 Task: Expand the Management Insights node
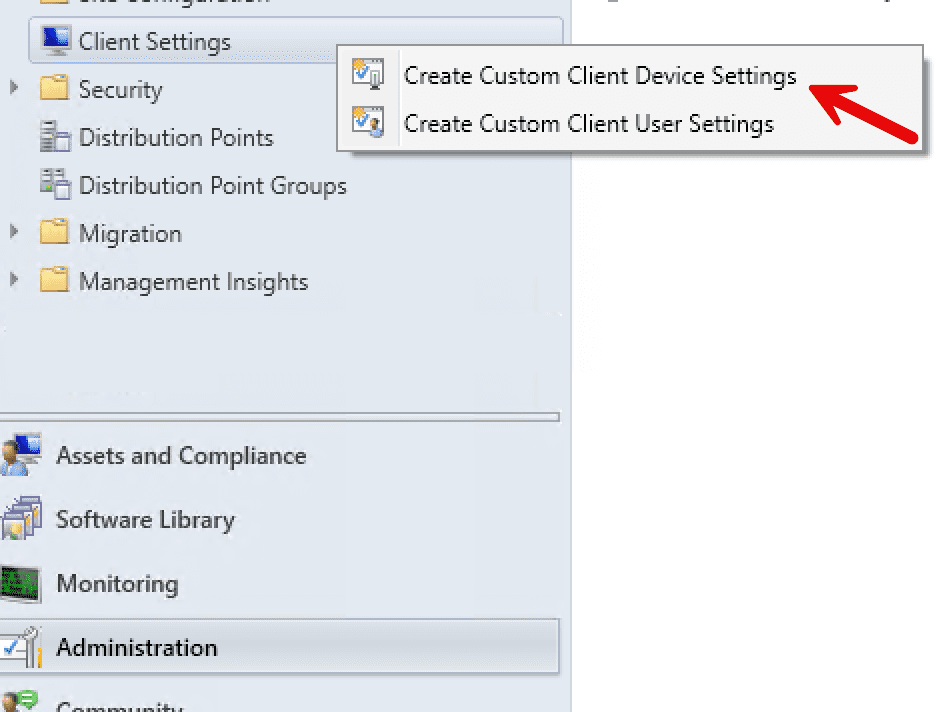[12, 281]
